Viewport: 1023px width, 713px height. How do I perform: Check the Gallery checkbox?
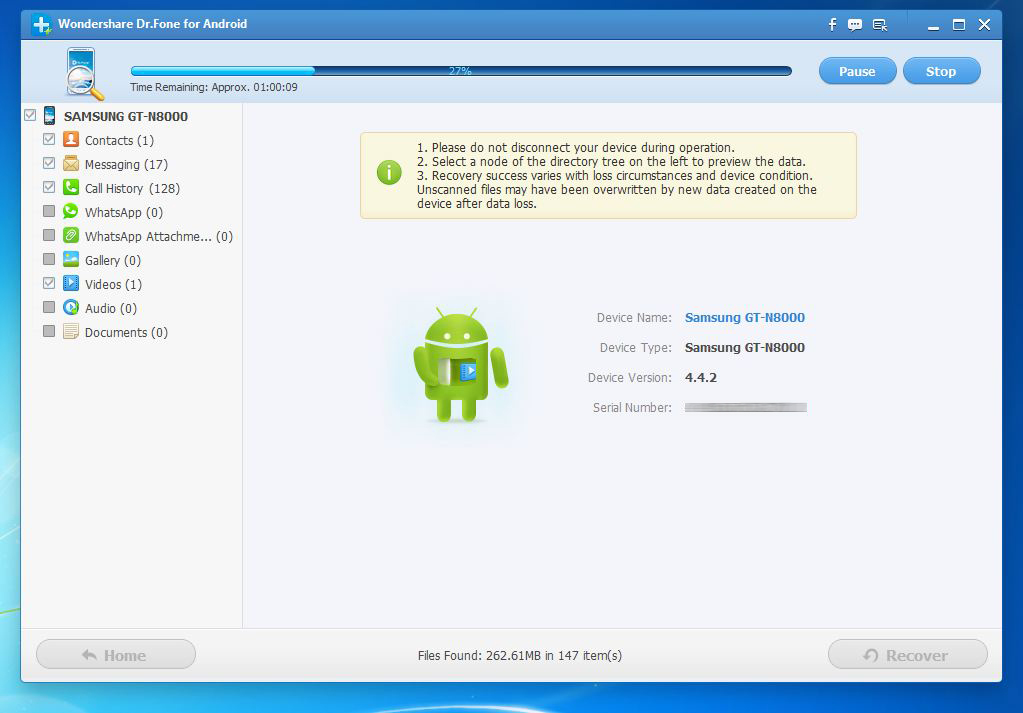49,259
